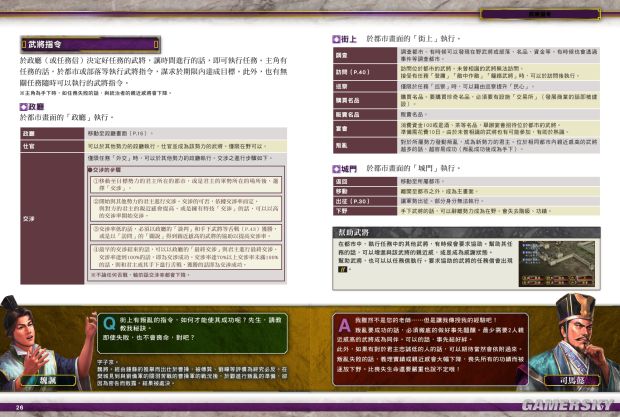Image resolution: width=620 pixels, height=417 pixels.
Task: Click the third boxed negotiation step ③
Action: (x=186, y=232)
